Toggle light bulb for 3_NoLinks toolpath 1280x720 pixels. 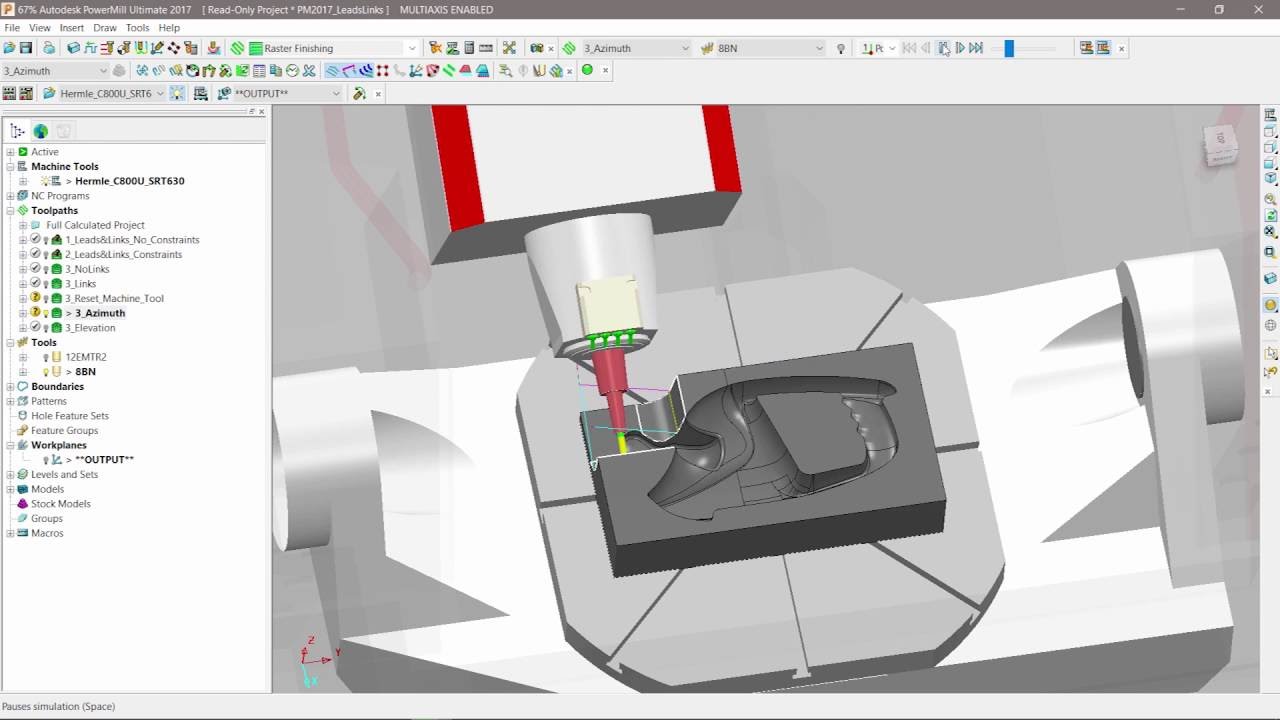pos(46,270)
